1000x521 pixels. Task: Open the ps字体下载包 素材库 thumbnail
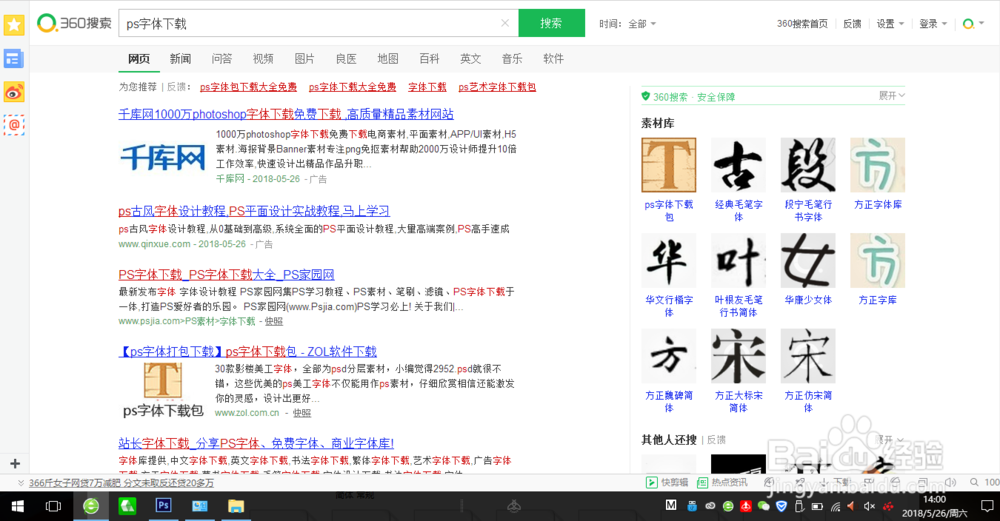click(x=668, y=165)
